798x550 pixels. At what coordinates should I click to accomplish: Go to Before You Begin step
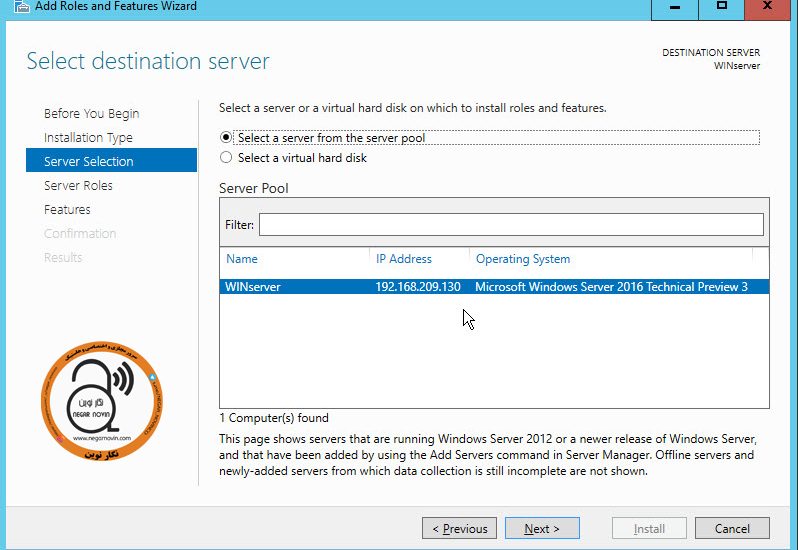point(92,113)
